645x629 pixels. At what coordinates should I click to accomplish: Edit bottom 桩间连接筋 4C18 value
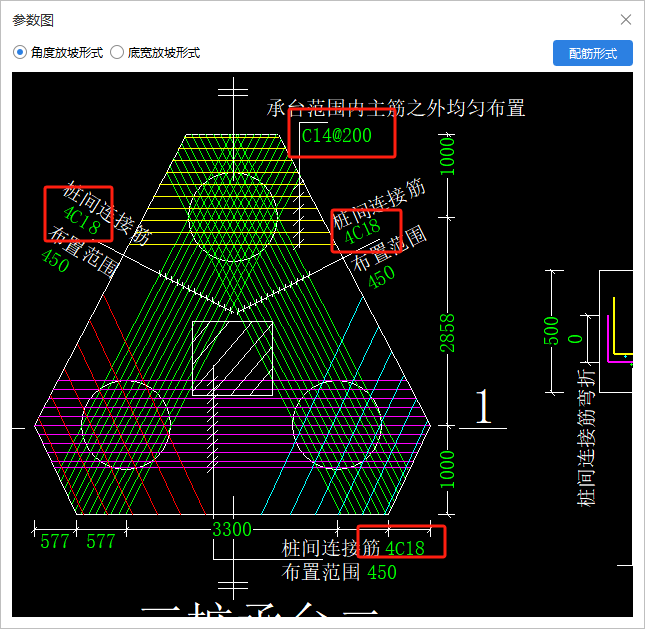click(x=405, y=548)
